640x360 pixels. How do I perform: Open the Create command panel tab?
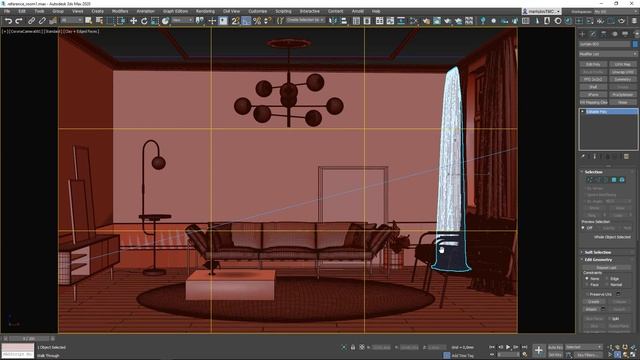pyautogui.click(x=582, y=34)
